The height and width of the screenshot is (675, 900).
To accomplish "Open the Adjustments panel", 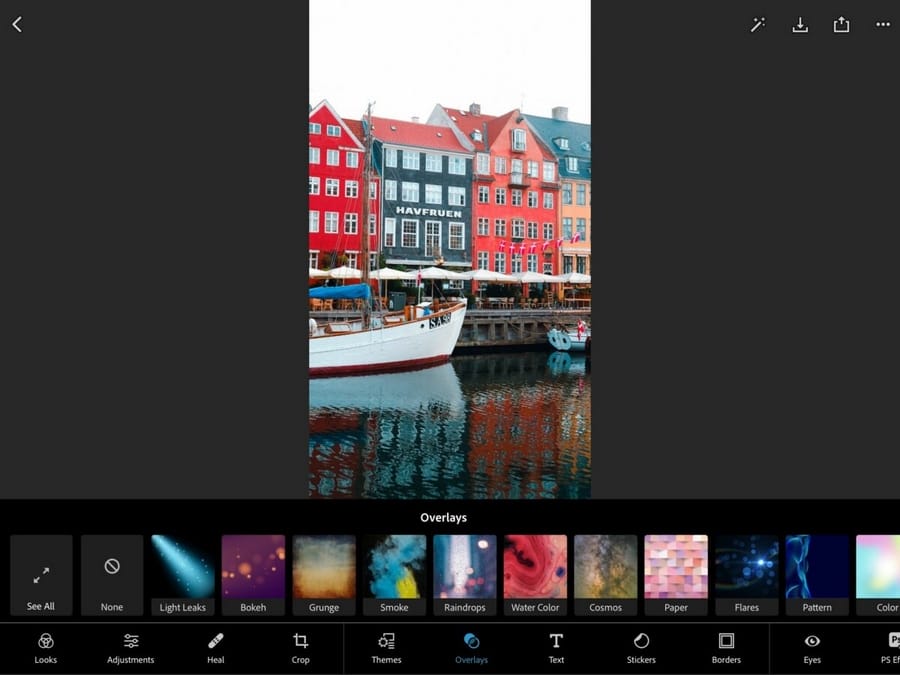I will pos(130,648).
